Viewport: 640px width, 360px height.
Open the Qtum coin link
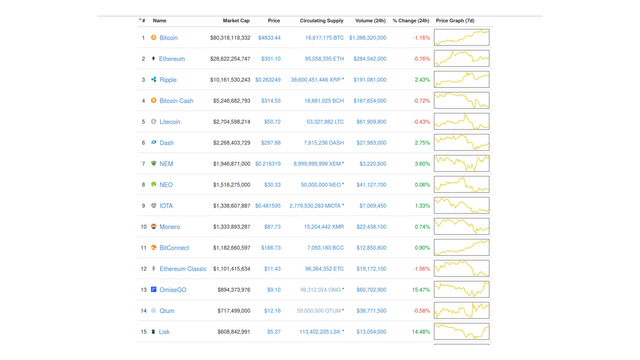click(x=167, y=311)
